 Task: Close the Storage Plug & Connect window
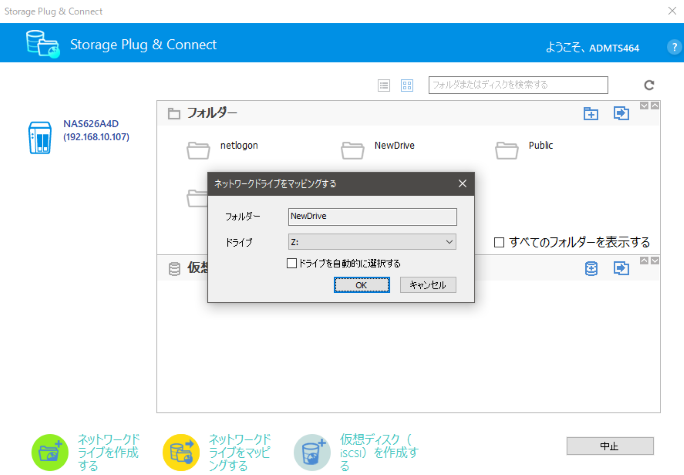click(672, 11)
